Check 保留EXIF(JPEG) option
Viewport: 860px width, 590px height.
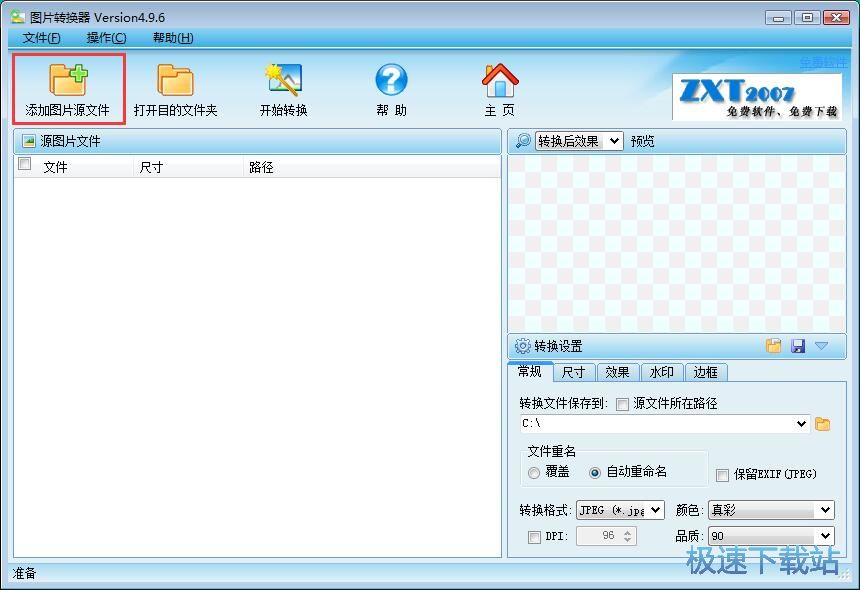pos(722,474)
